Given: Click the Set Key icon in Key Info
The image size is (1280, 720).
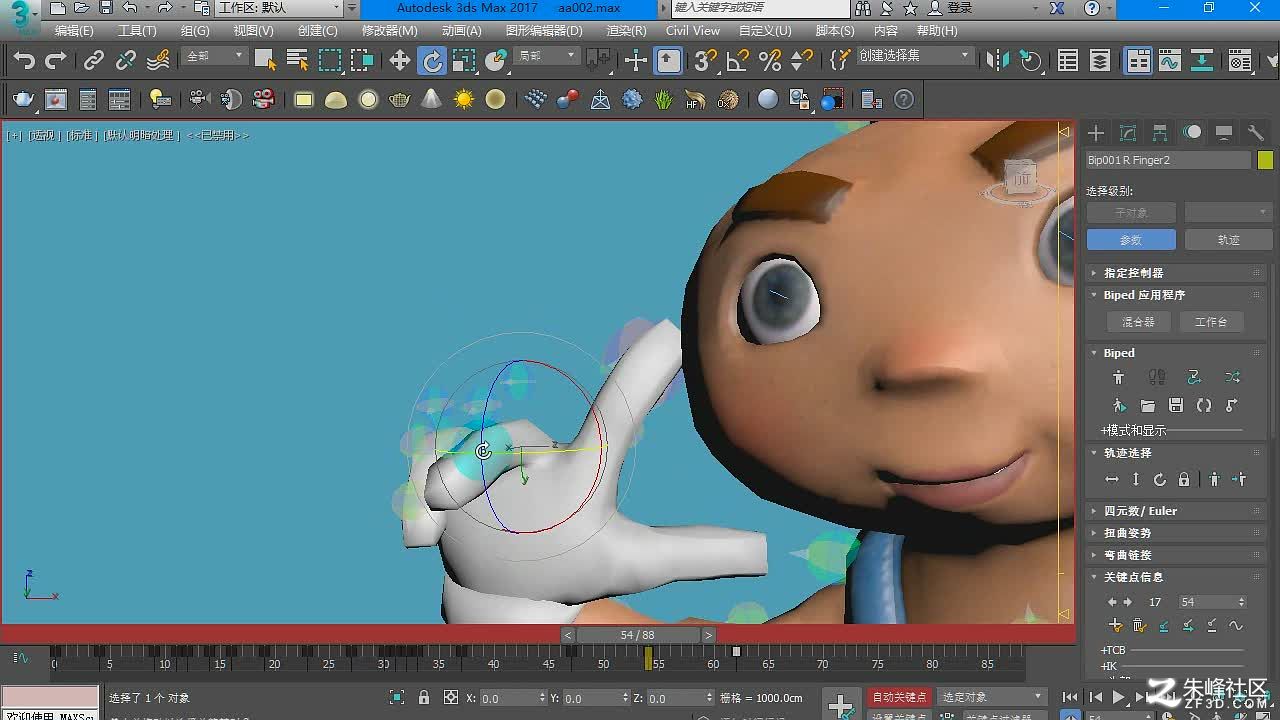Looking at the screenshot, I should click(1116, 626).
